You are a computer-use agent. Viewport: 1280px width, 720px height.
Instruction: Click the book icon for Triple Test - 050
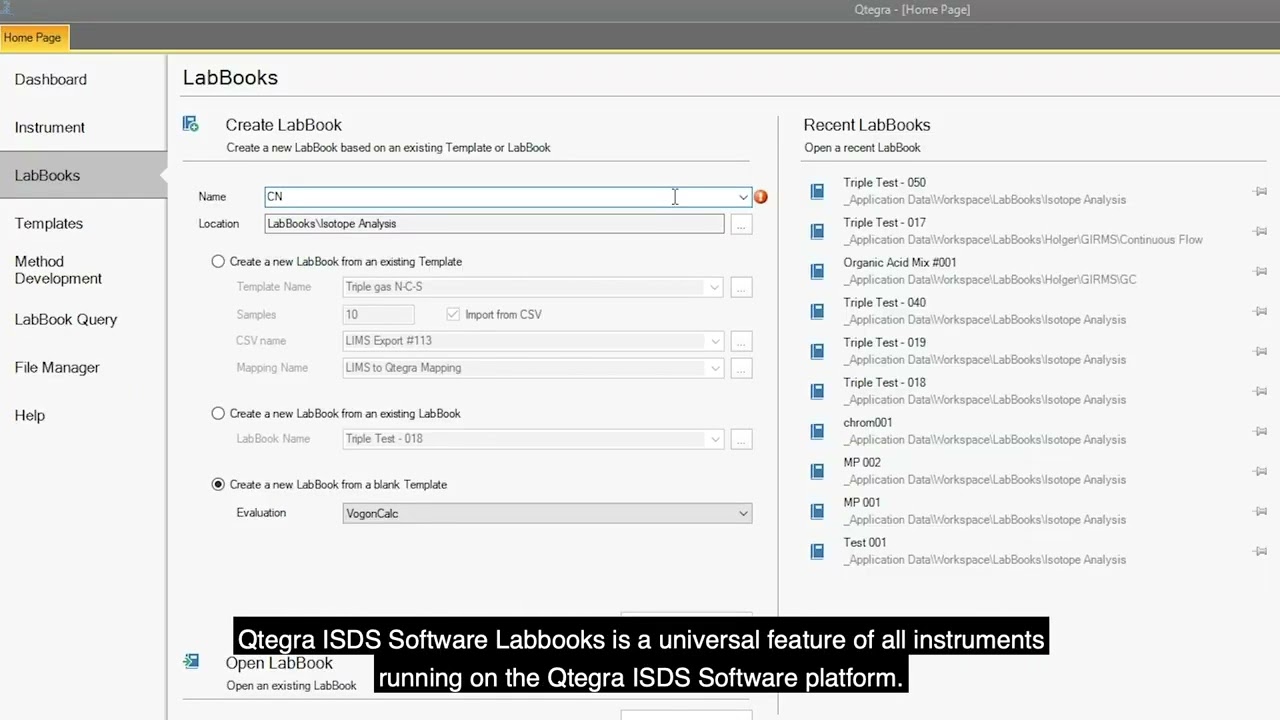[x=817, y=191]
